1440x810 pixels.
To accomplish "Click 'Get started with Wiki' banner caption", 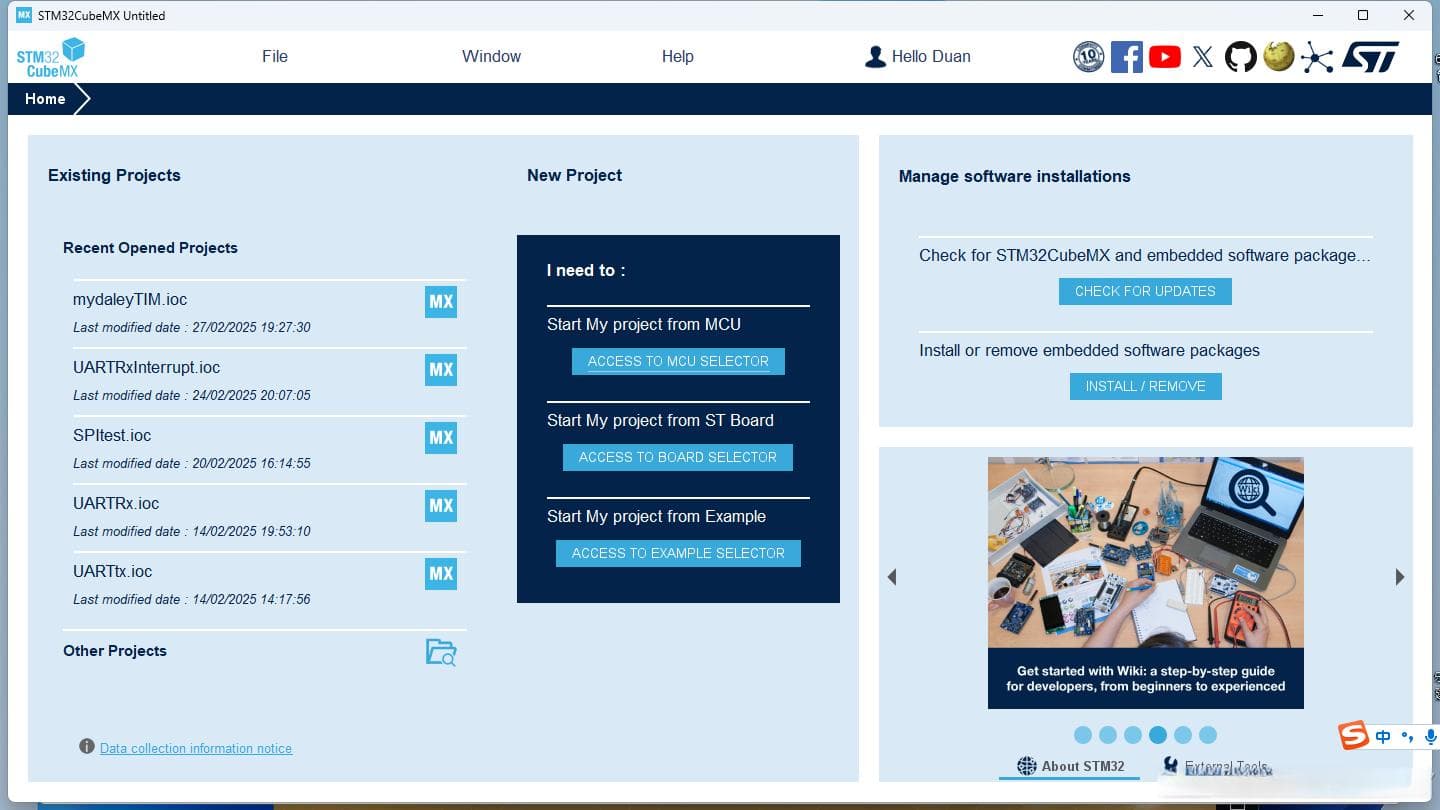I will click(x=1146, y=679).
